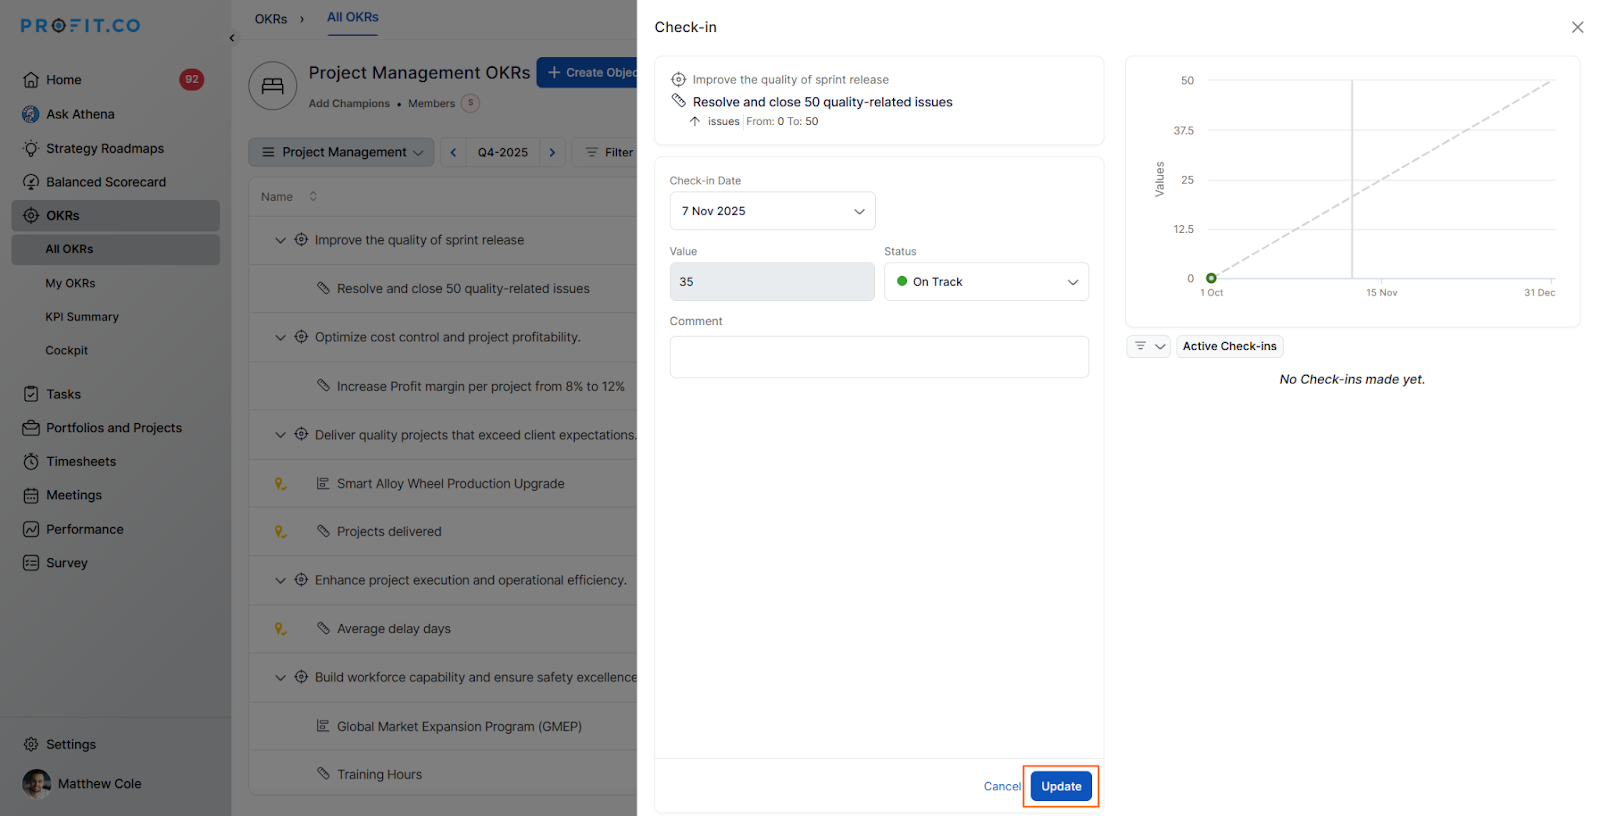Collapse 'Optimize cost control' objective row
1600x816 pixels.
coord(281,338)
